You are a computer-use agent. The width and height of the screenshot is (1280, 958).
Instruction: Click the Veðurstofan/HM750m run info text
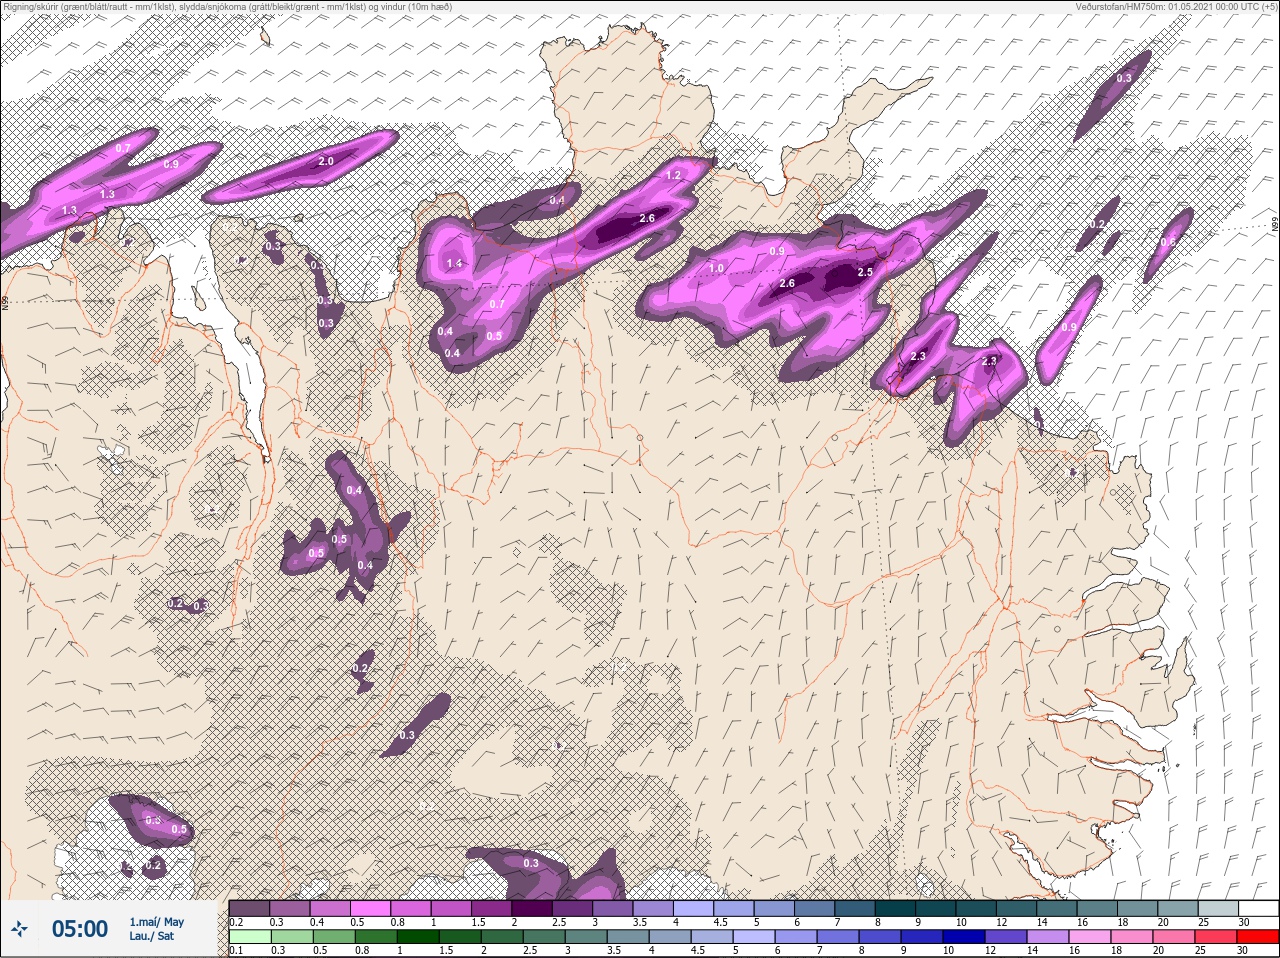pyautogui.click(x=1176, y=6)
